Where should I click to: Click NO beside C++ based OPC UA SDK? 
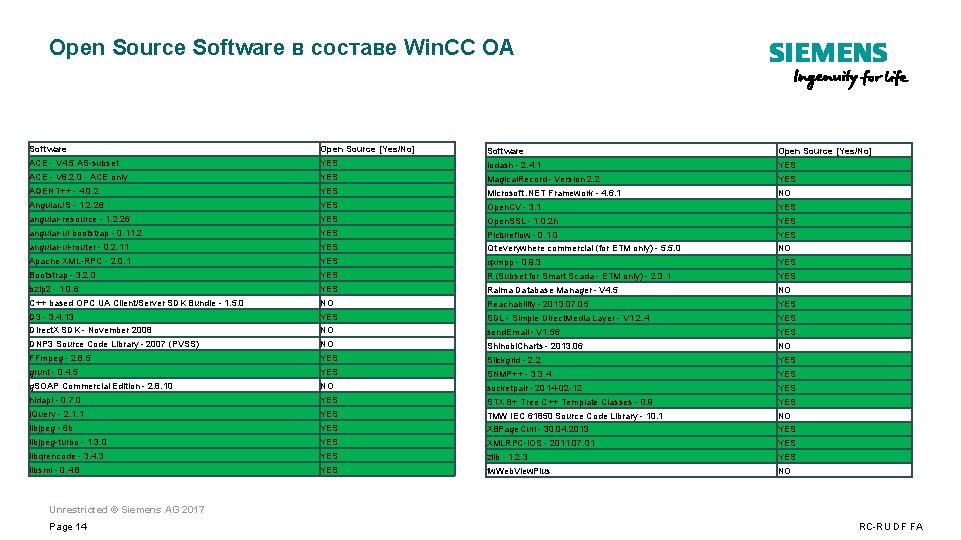(387, 303)
